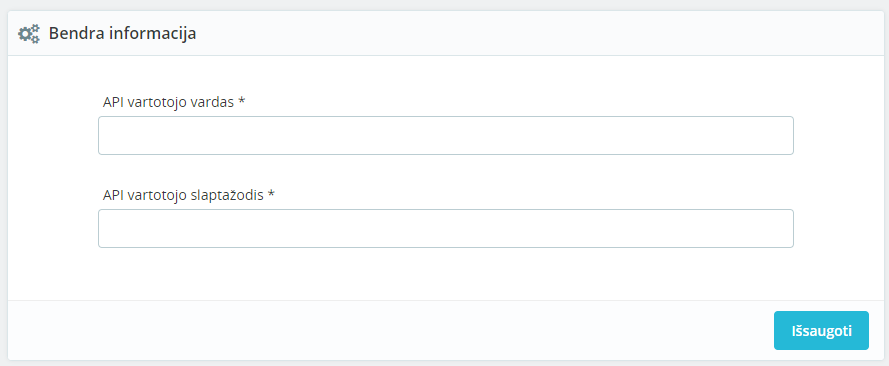Click the gears icon beside Bendra informacija
Viewport: 889px width, 366px height.
coord(29,34)
